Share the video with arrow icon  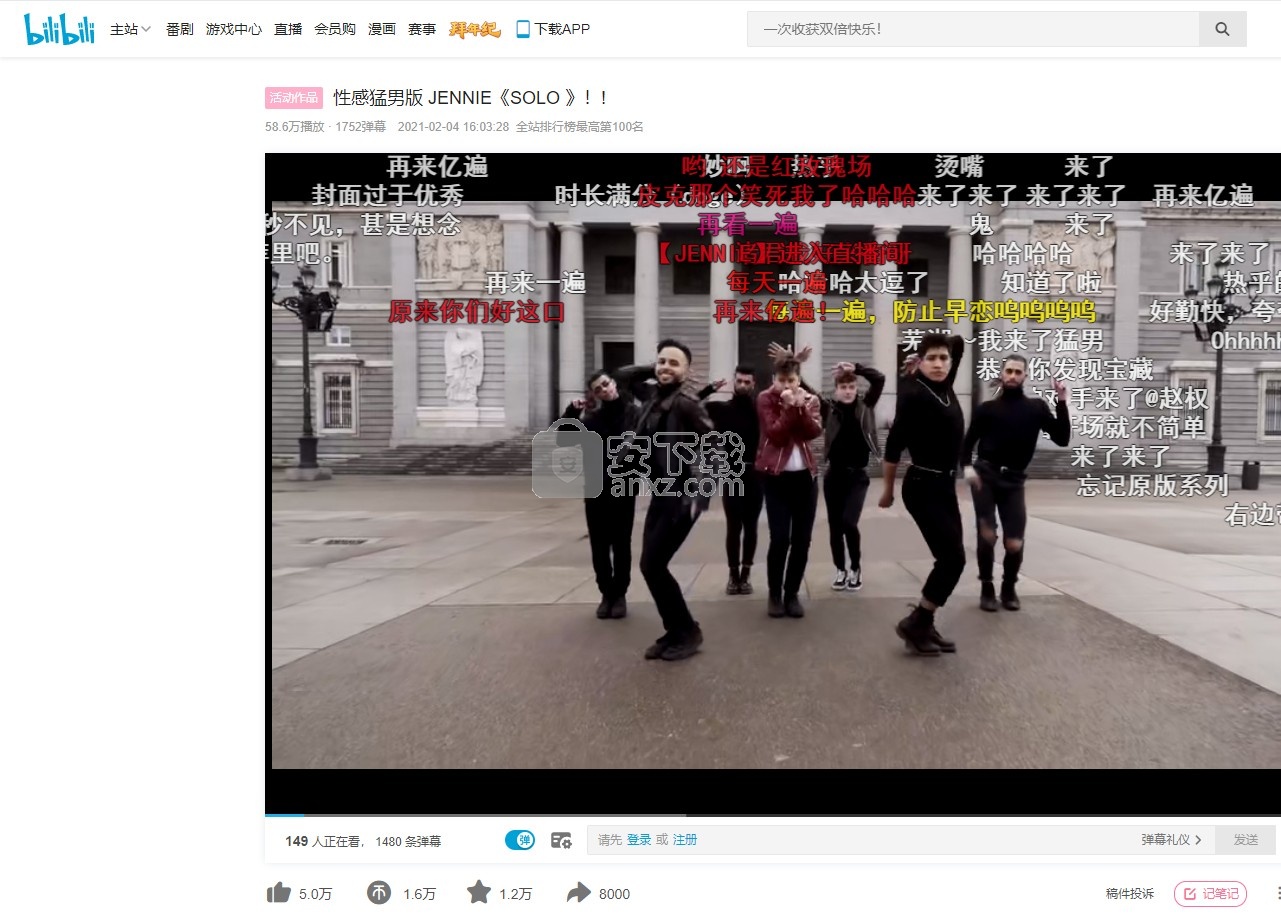[579, 893]
